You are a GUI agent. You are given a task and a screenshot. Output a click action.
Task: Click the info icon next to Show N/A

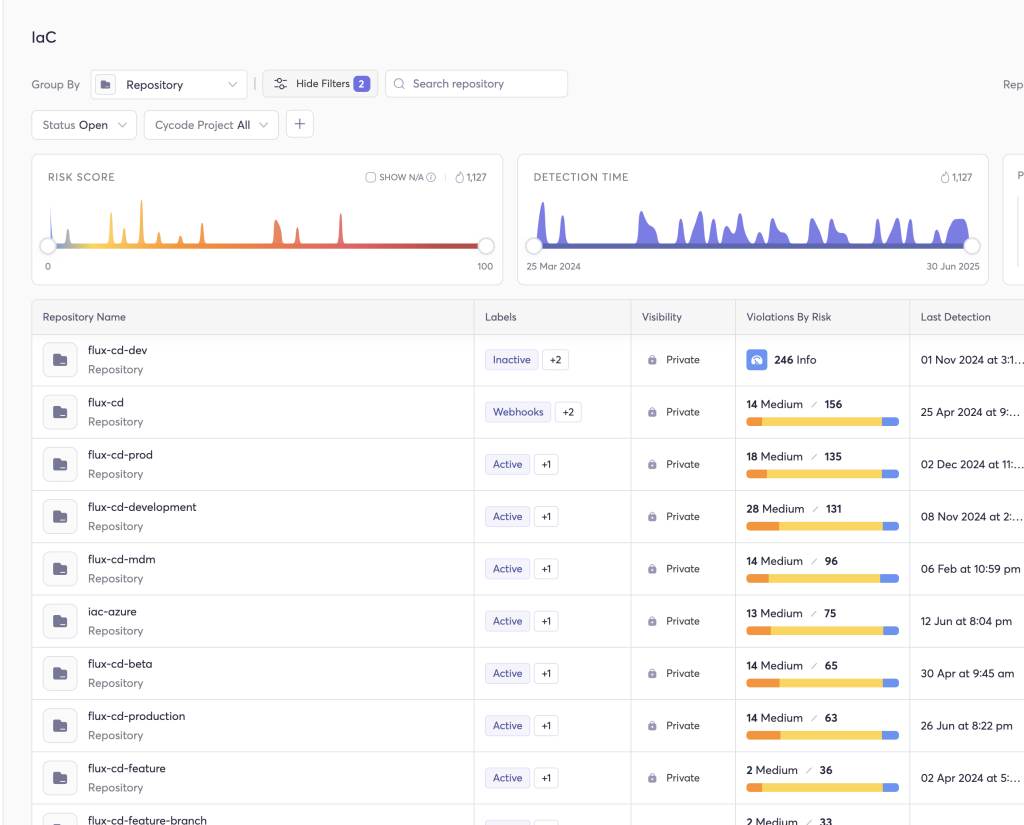pos(431,178)
